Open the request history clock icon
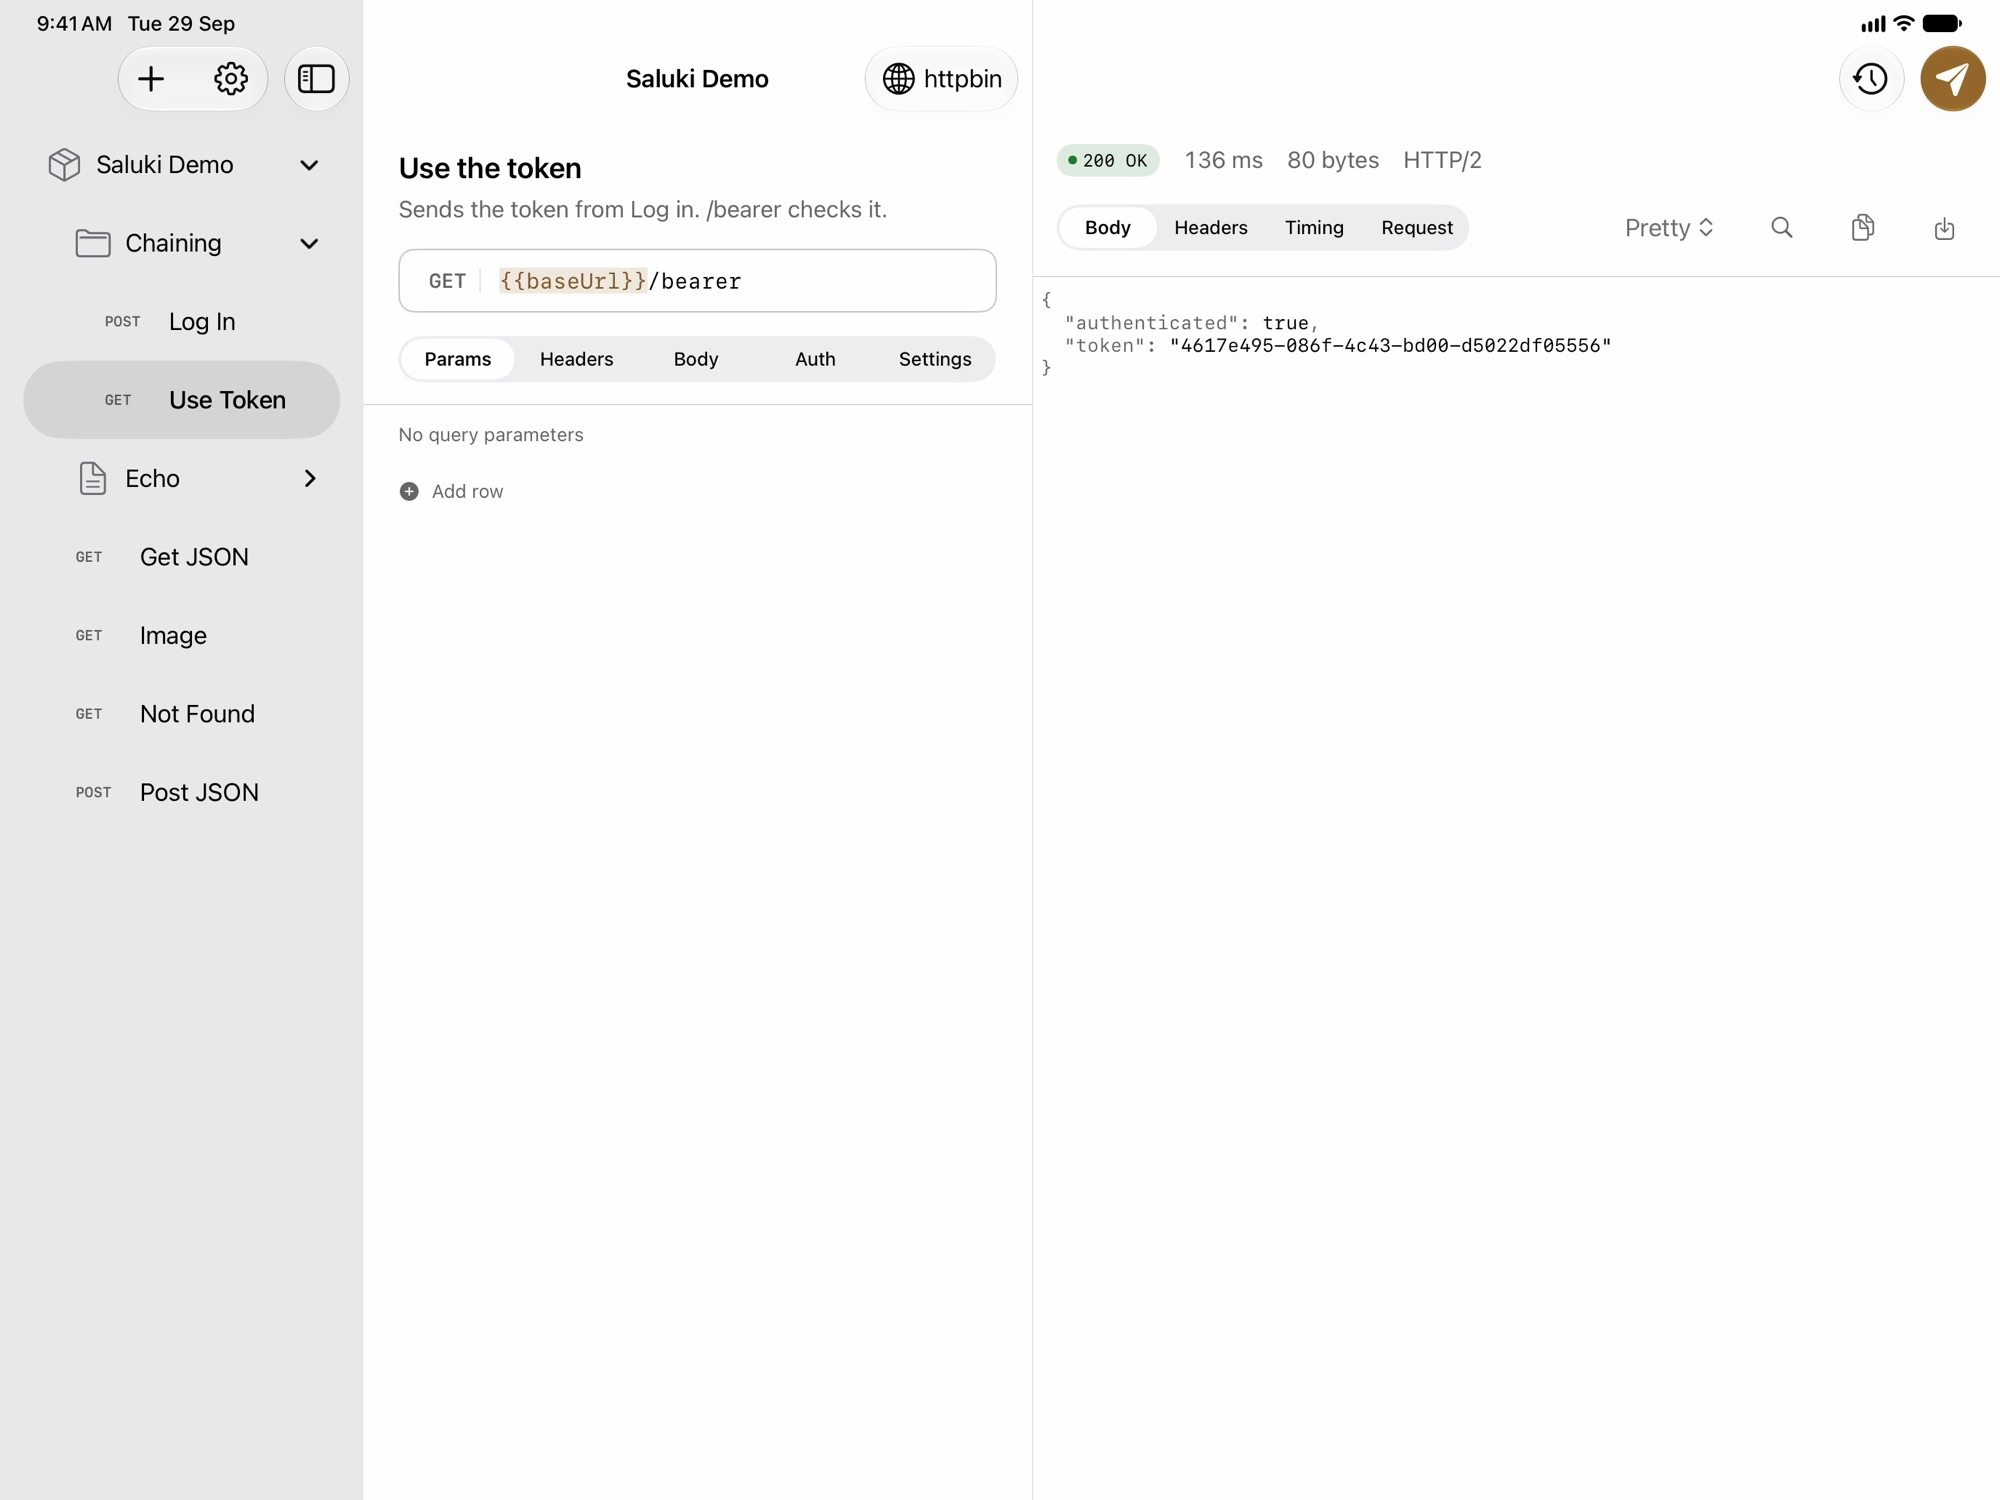This screenshot has height=1500, width=2000. click(x=1870, y=79)
